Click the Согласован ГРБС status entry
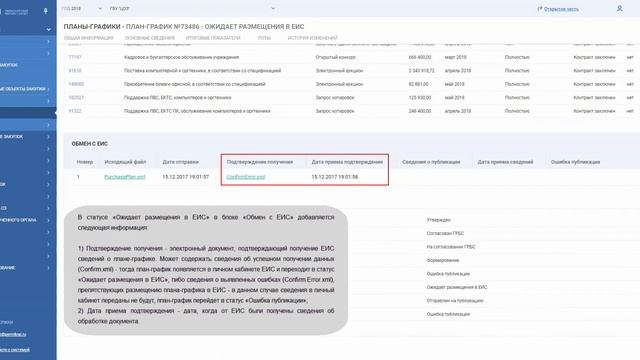 point(445,233)
